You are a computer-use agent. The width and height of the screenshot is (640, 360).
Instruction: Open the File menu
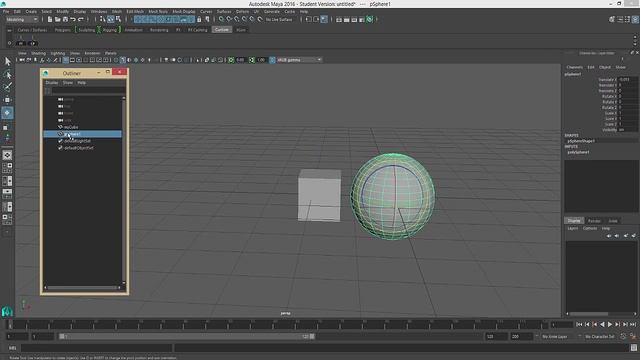coord(6,11)
